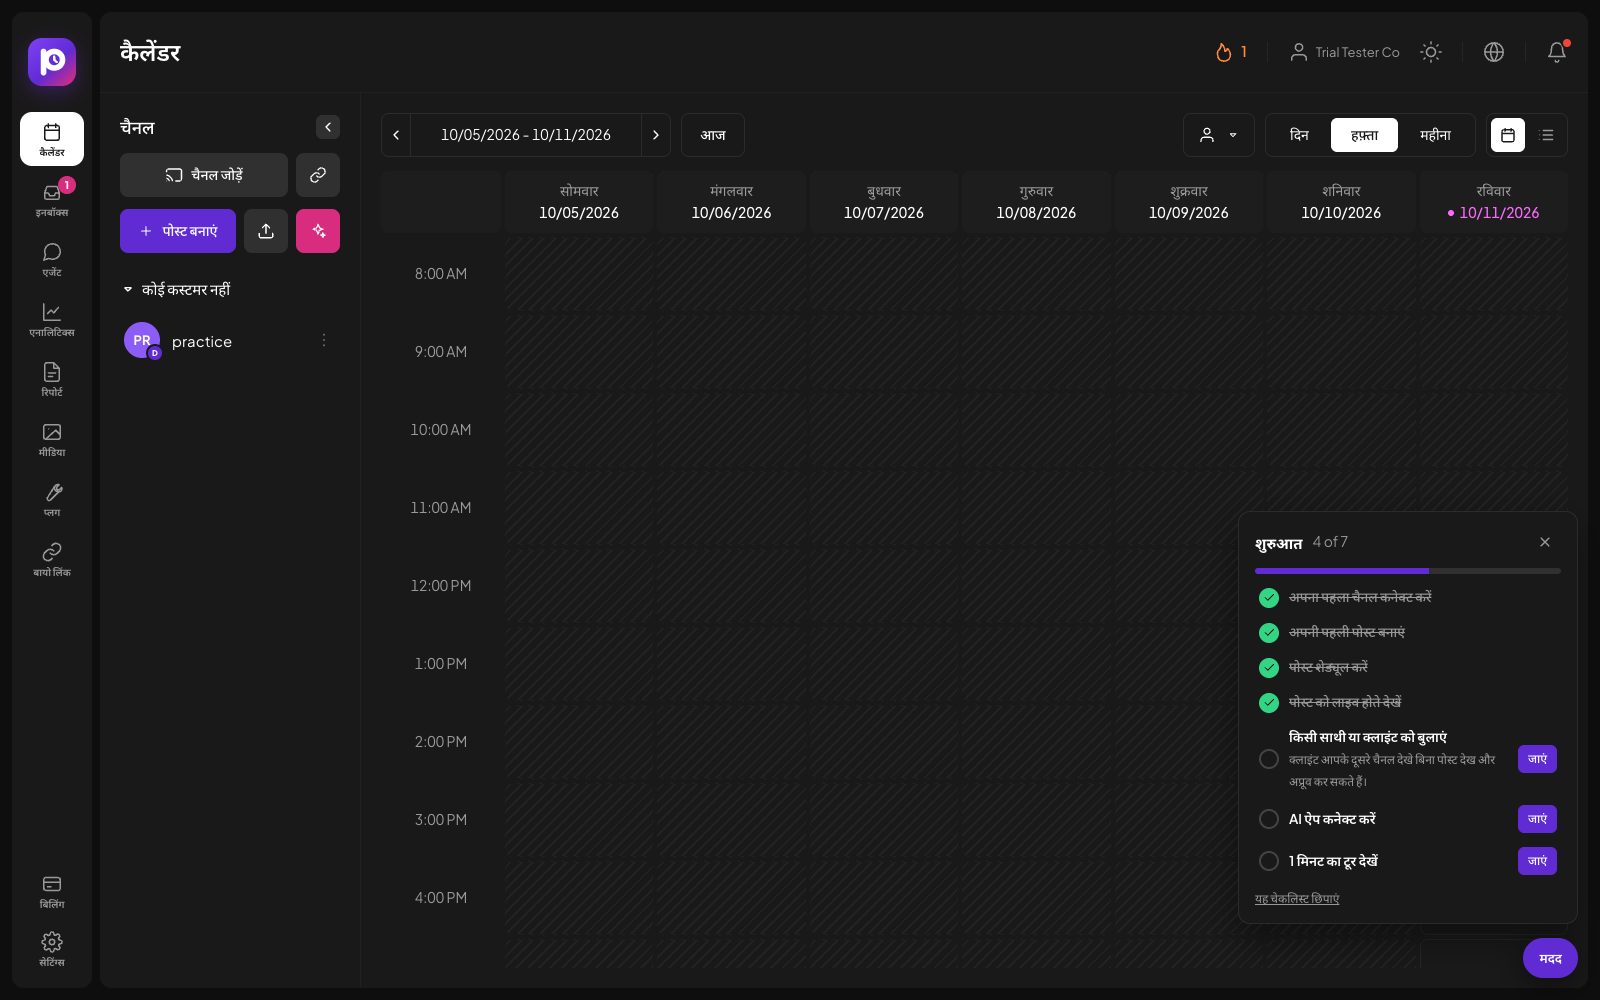
Task: Open the Inbox (इनबॉक्स) sidebar icon
Action: [x=52, y=198]
